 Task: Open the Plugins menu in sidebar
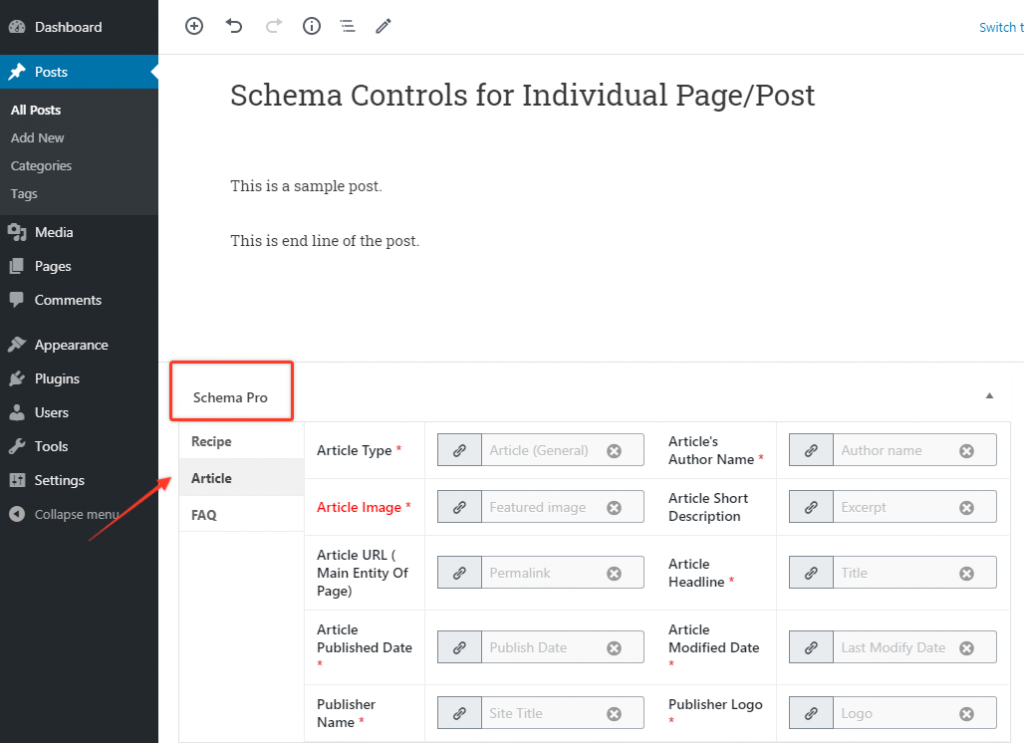click(x=57, y=379)
